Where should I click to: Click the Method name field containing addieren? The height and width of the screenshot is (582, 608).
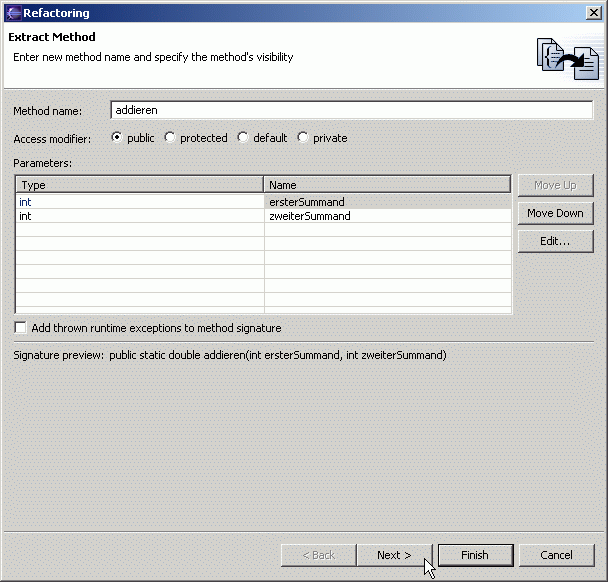pos(350,110)
